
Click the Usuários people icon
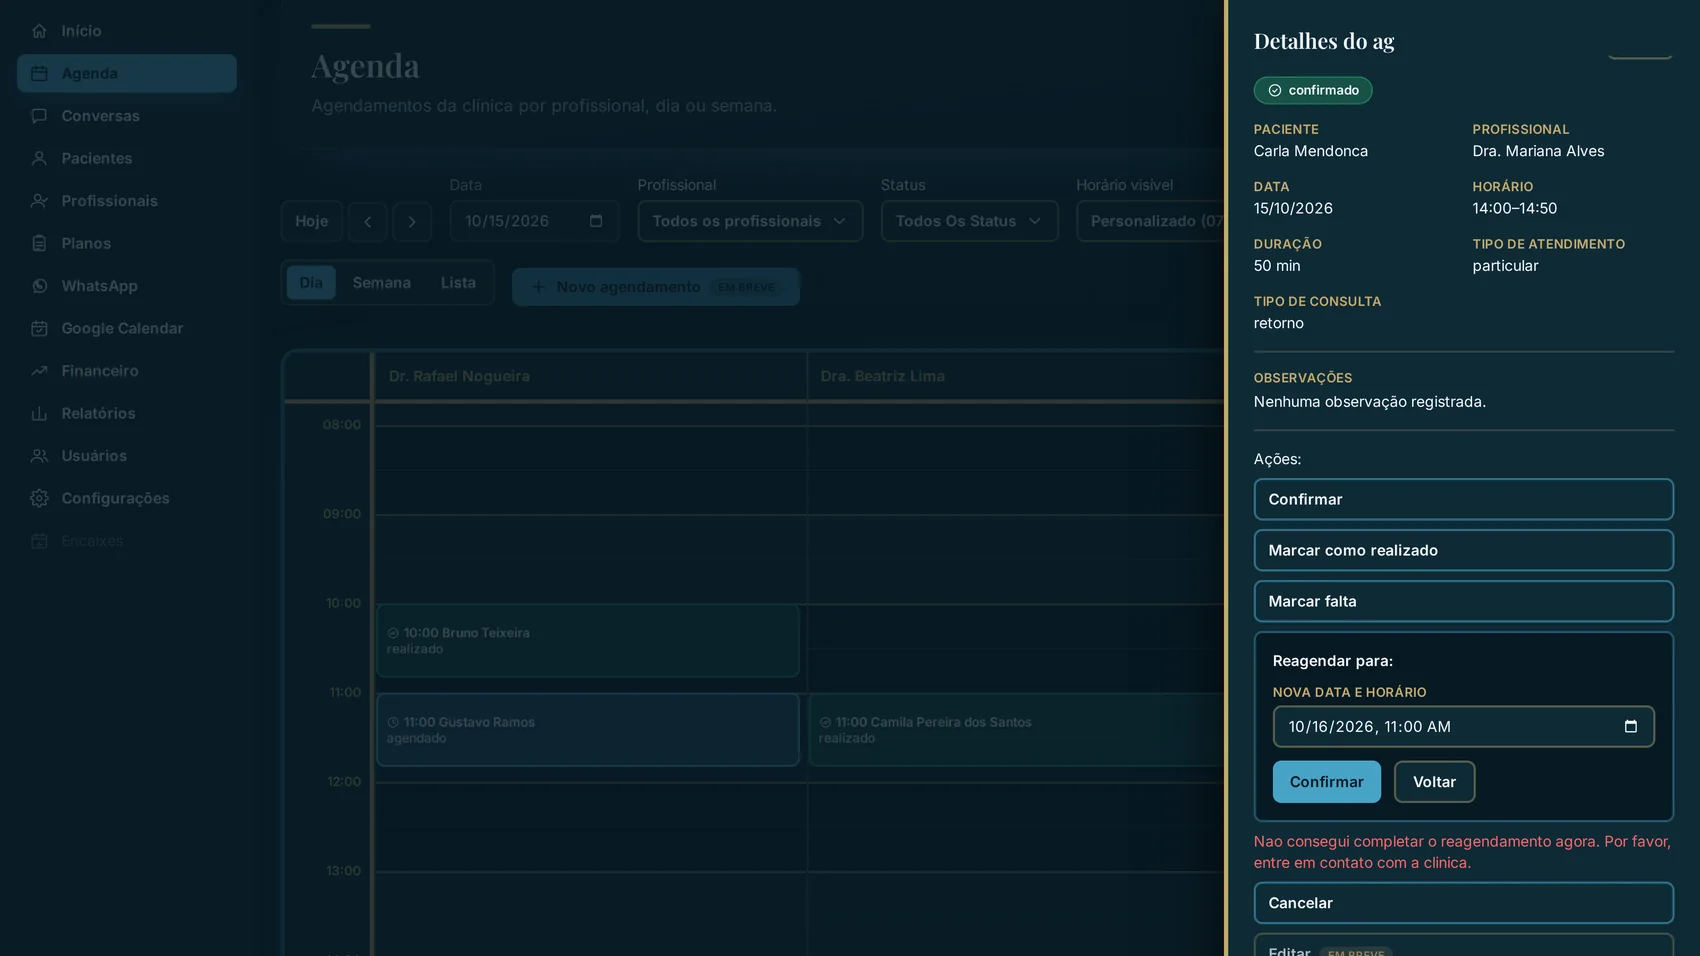(39, 456)
